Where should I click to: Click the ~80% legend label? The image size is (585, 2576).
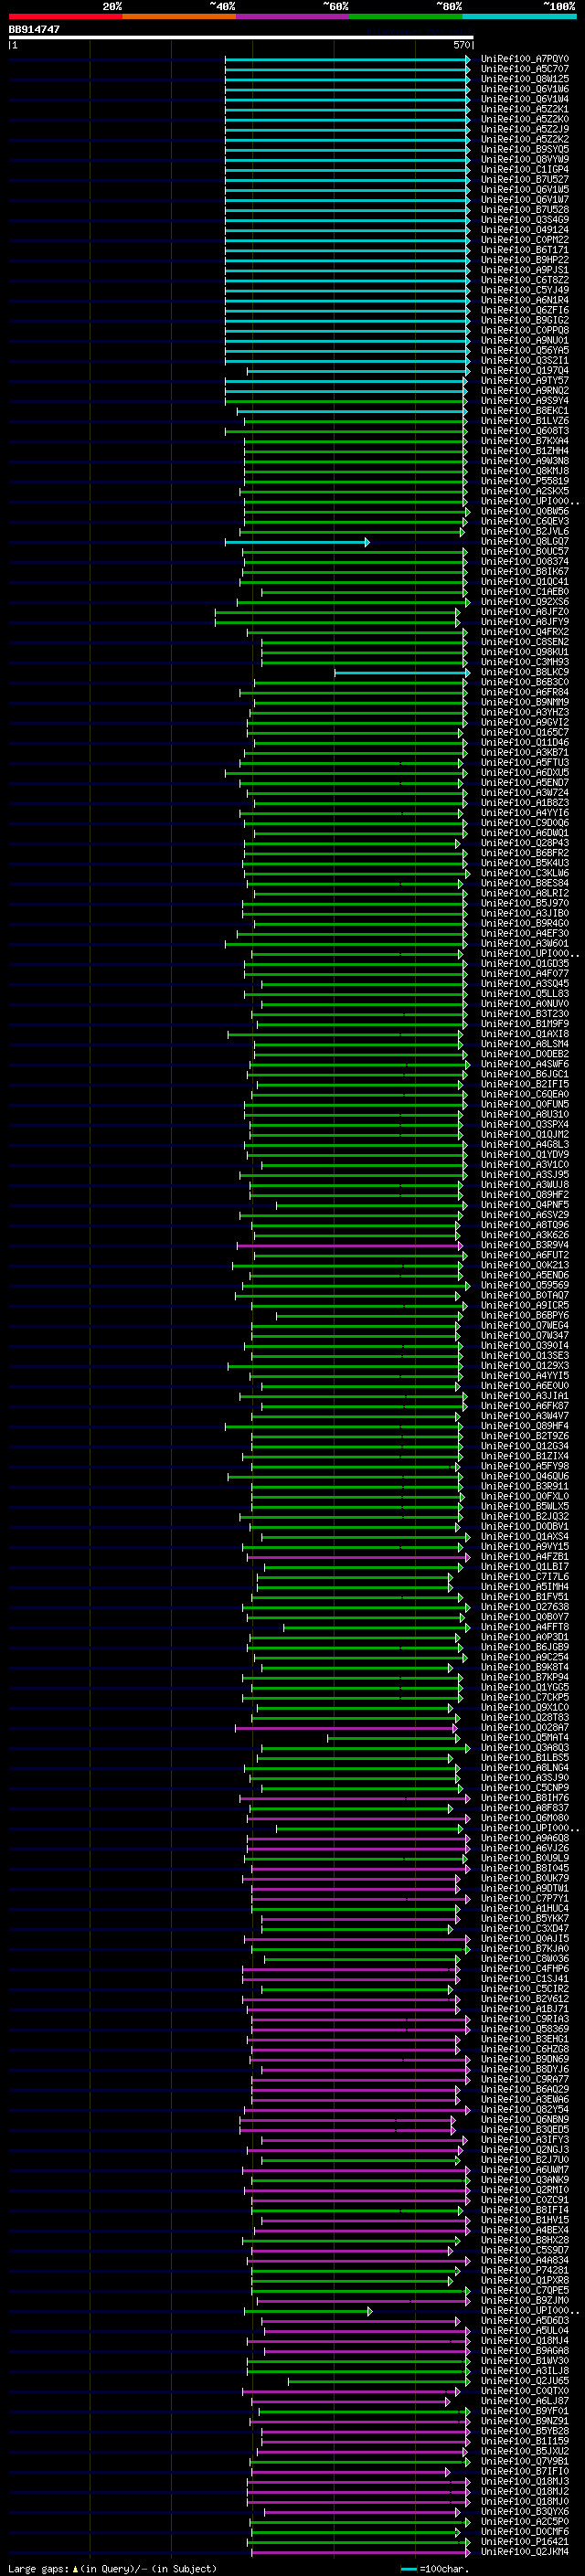[x=449, y=6]
